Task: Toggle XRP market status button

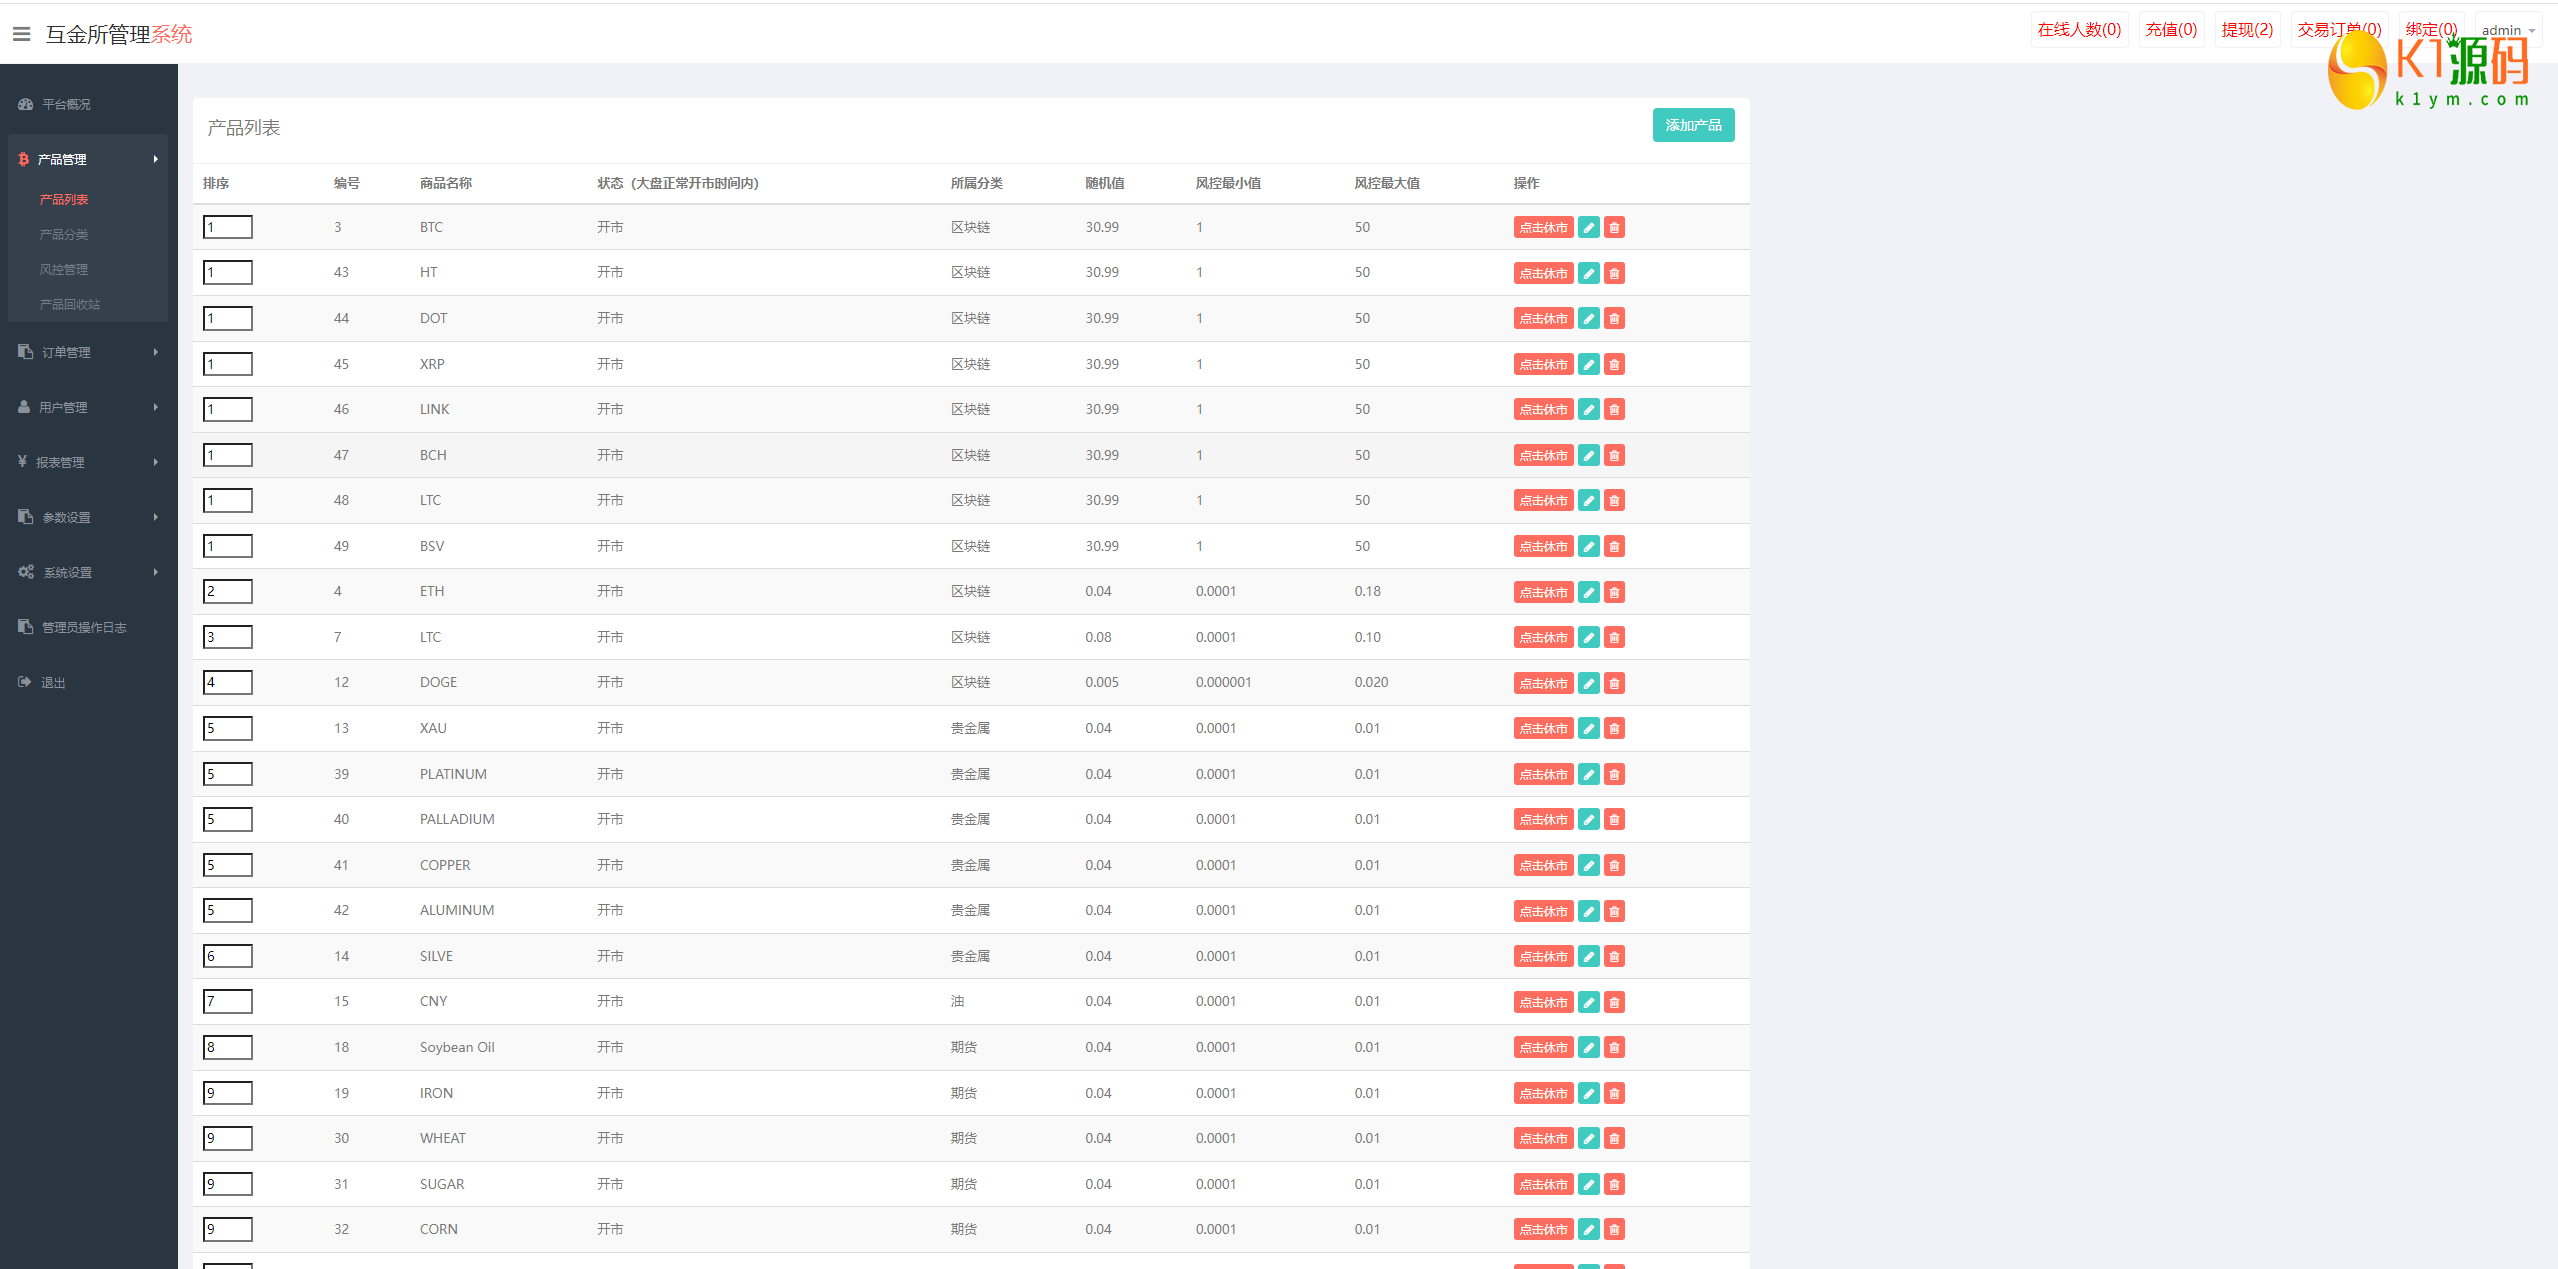Action: pyautogui.click(x=1543, y=365)
